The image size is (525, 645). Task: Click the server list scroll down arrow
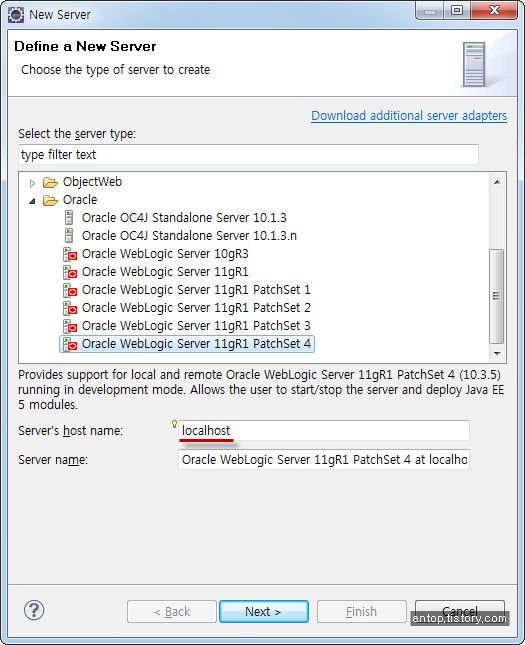click(497, 354)
